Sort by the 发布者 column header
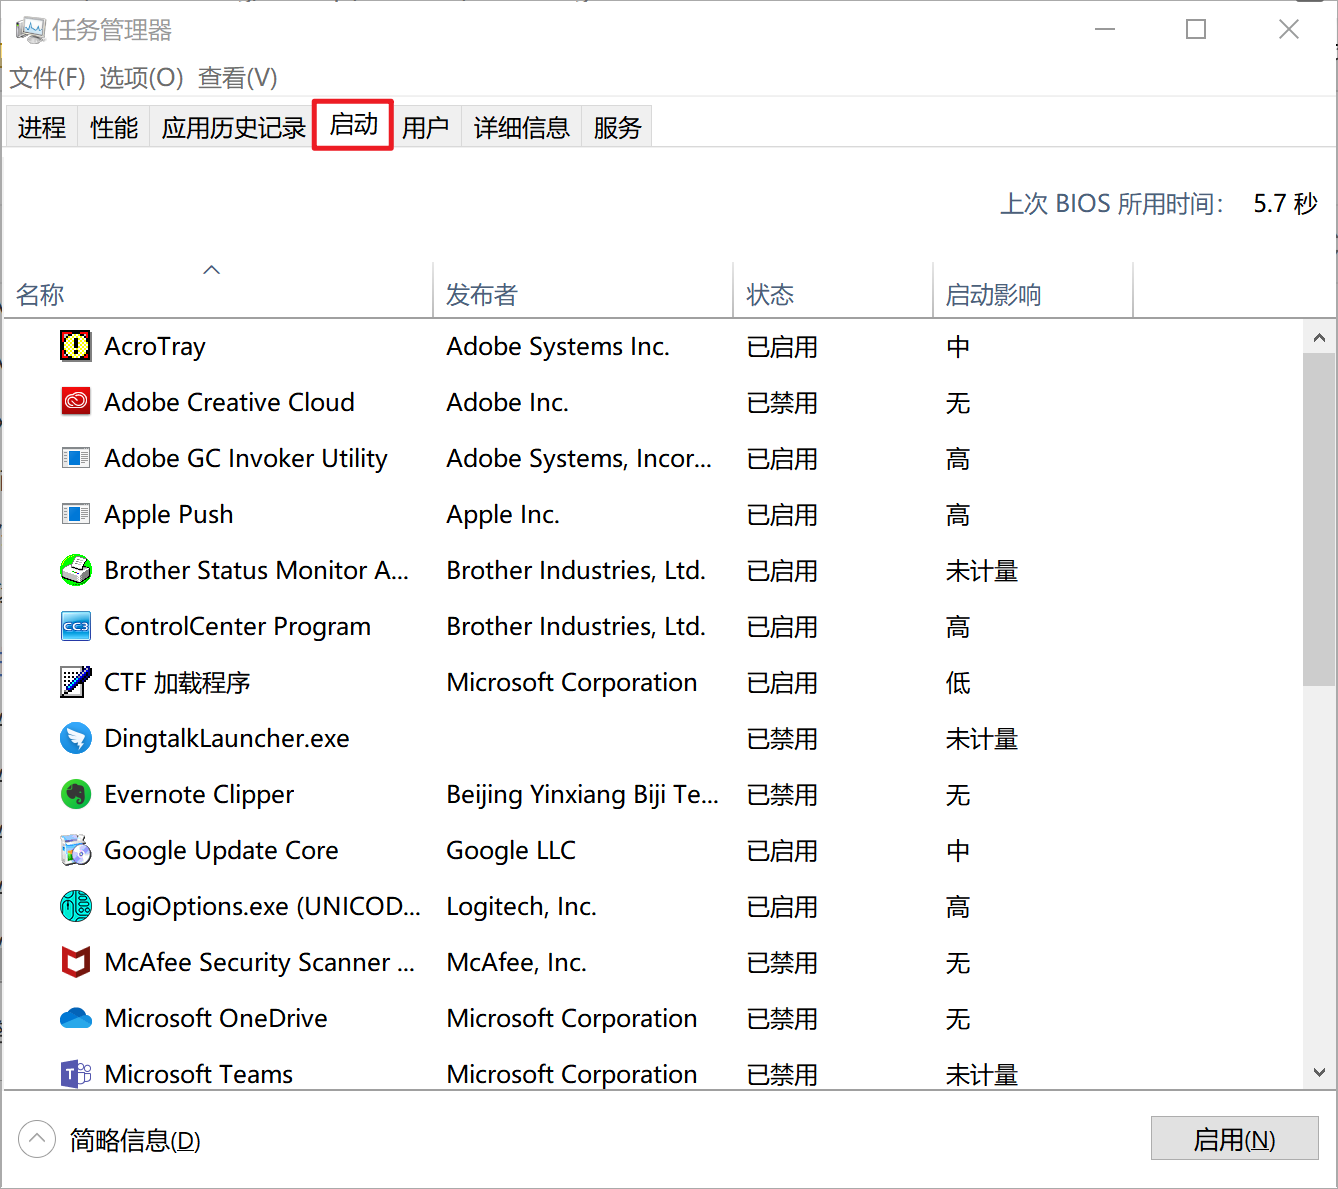The image size is (1338, 1189). click(x=583, y=289)
